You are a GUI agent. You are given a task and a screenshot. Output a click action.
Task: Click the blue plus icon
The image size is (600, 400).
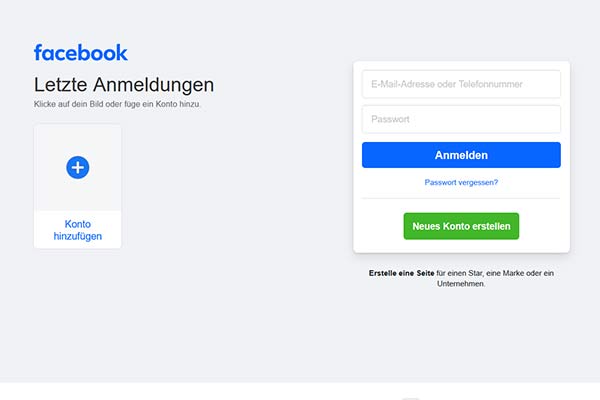click(x=78, y=167)
